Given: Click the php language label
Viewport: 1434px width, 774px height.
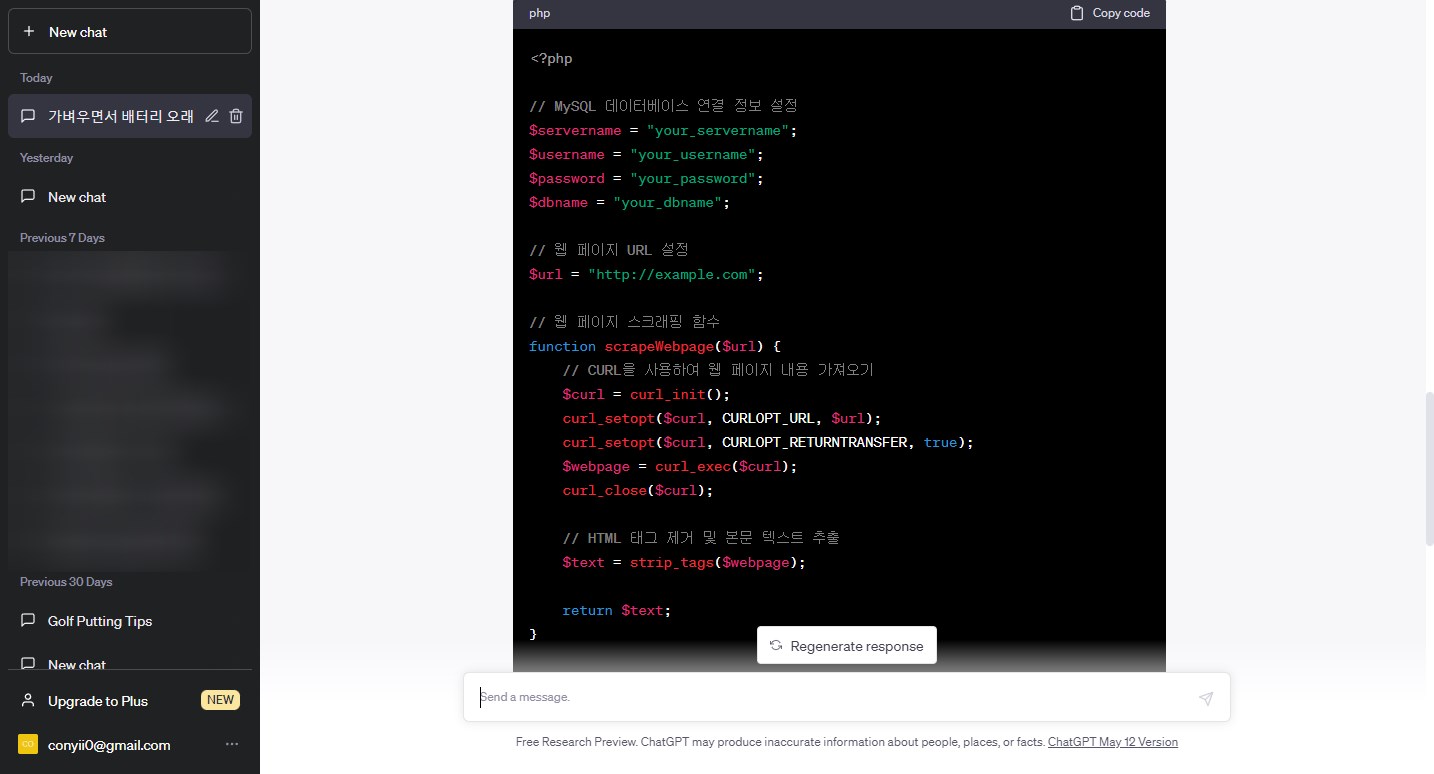Looking at the screenshot, I should (540, 13).
